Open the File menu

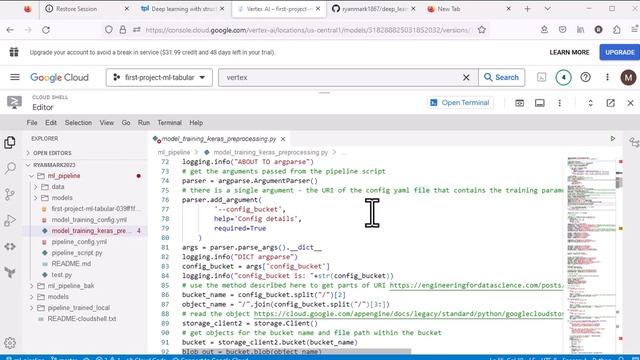coord(32,122)
